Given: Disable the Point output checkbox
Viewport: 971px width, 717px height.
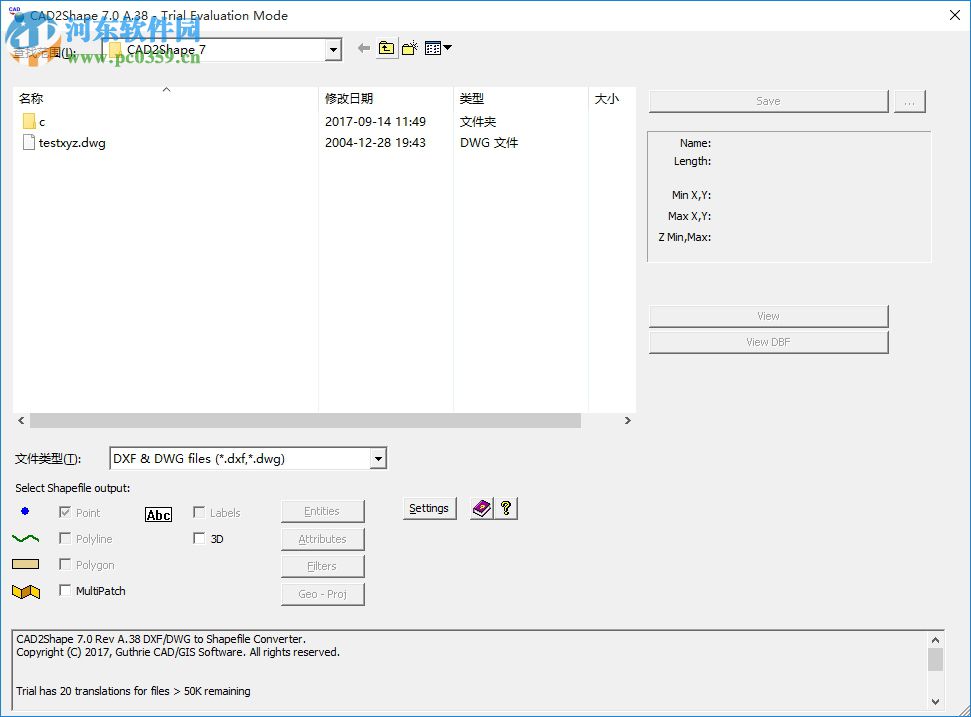Looking at the screenshot, I should click(x=64, y=511).
